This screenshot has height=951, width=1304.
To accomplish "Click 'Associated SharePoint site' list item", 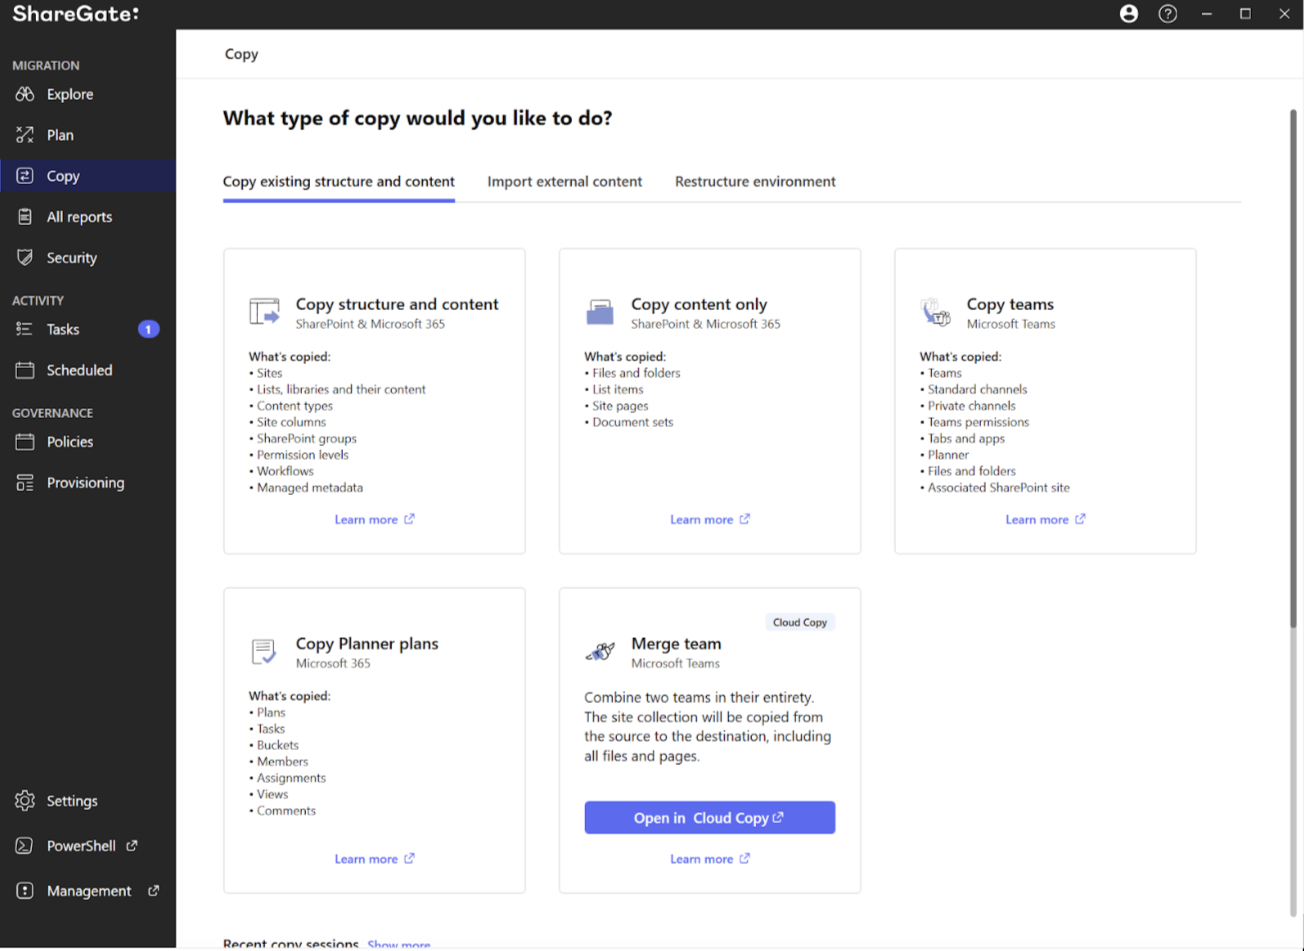I will coord(998,488).
